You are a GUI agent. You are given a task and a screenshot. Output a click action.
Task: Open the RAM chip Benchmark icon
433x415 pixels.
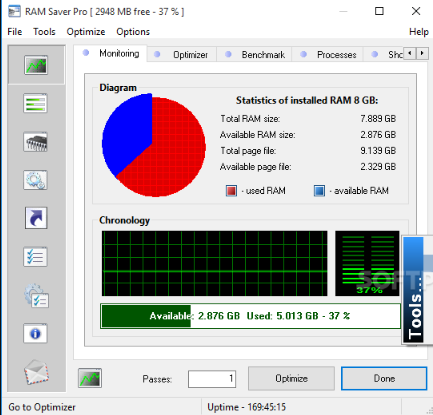[36, 142]
